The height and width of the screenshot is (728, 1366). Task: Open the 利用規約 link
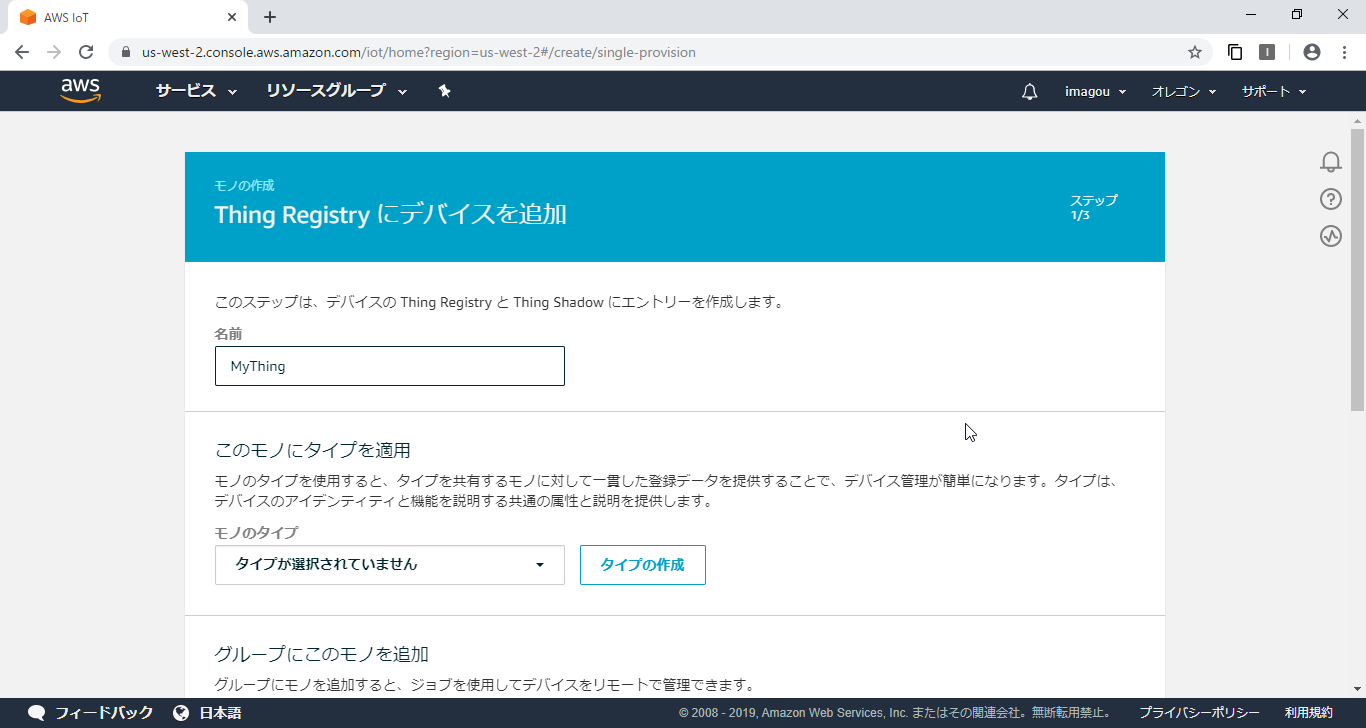click(x=1310, y=712)
